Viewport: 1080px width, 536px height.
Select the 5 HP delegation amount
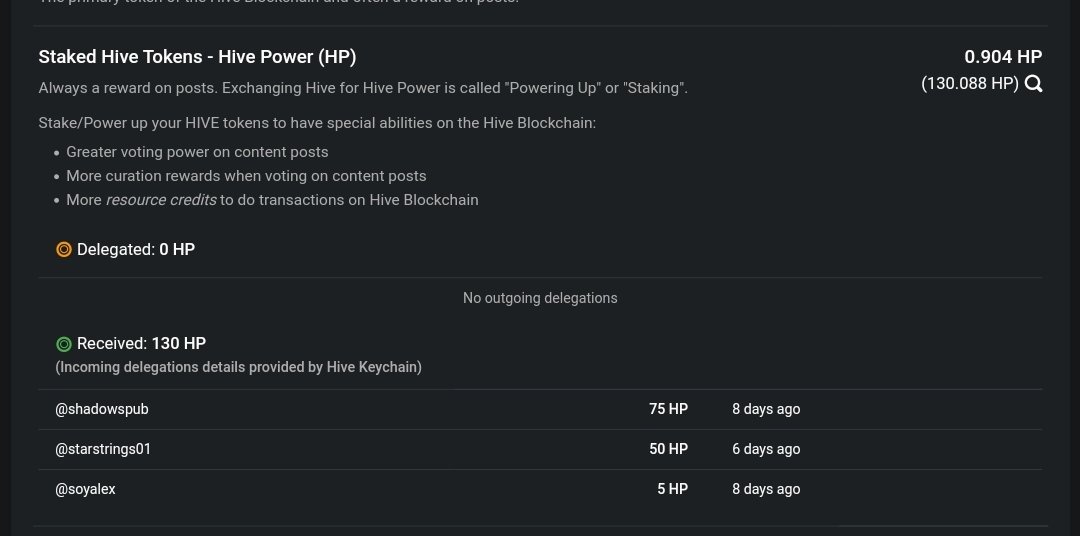coord(672,489)
